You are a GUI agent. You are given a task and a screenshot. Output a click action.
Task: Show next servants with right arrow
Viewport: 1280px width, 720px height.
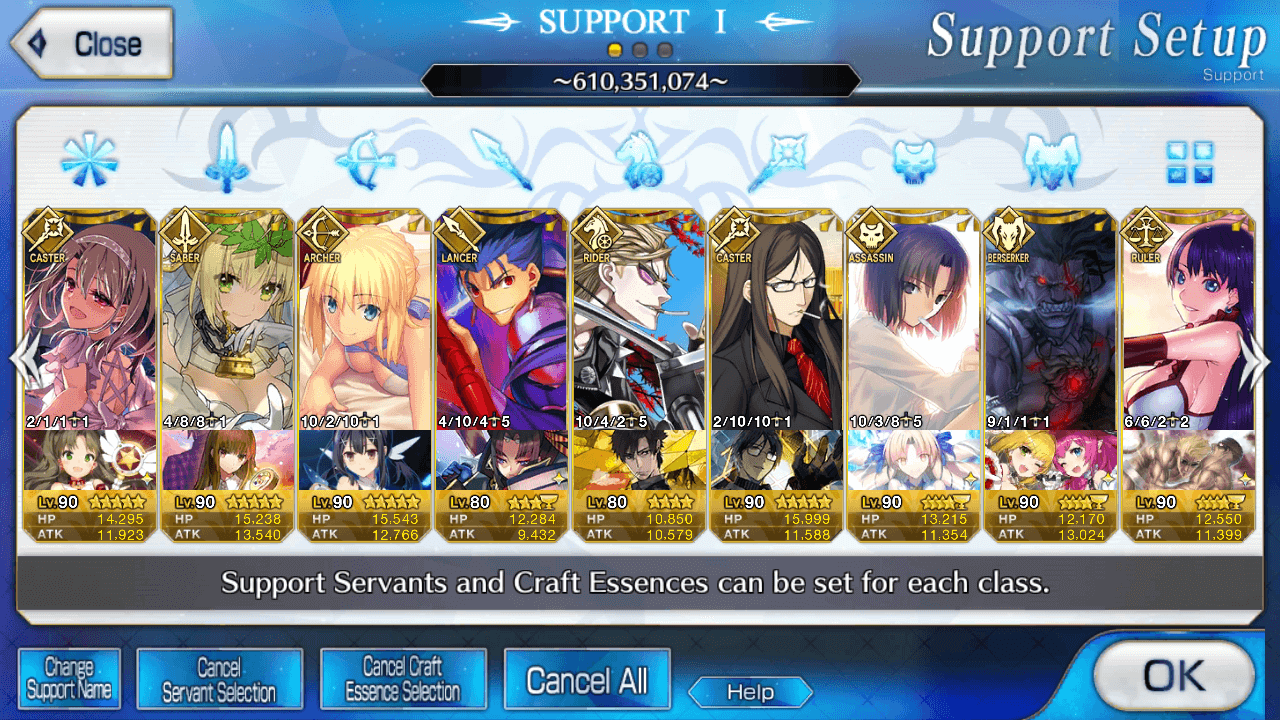pos(1254,361)
